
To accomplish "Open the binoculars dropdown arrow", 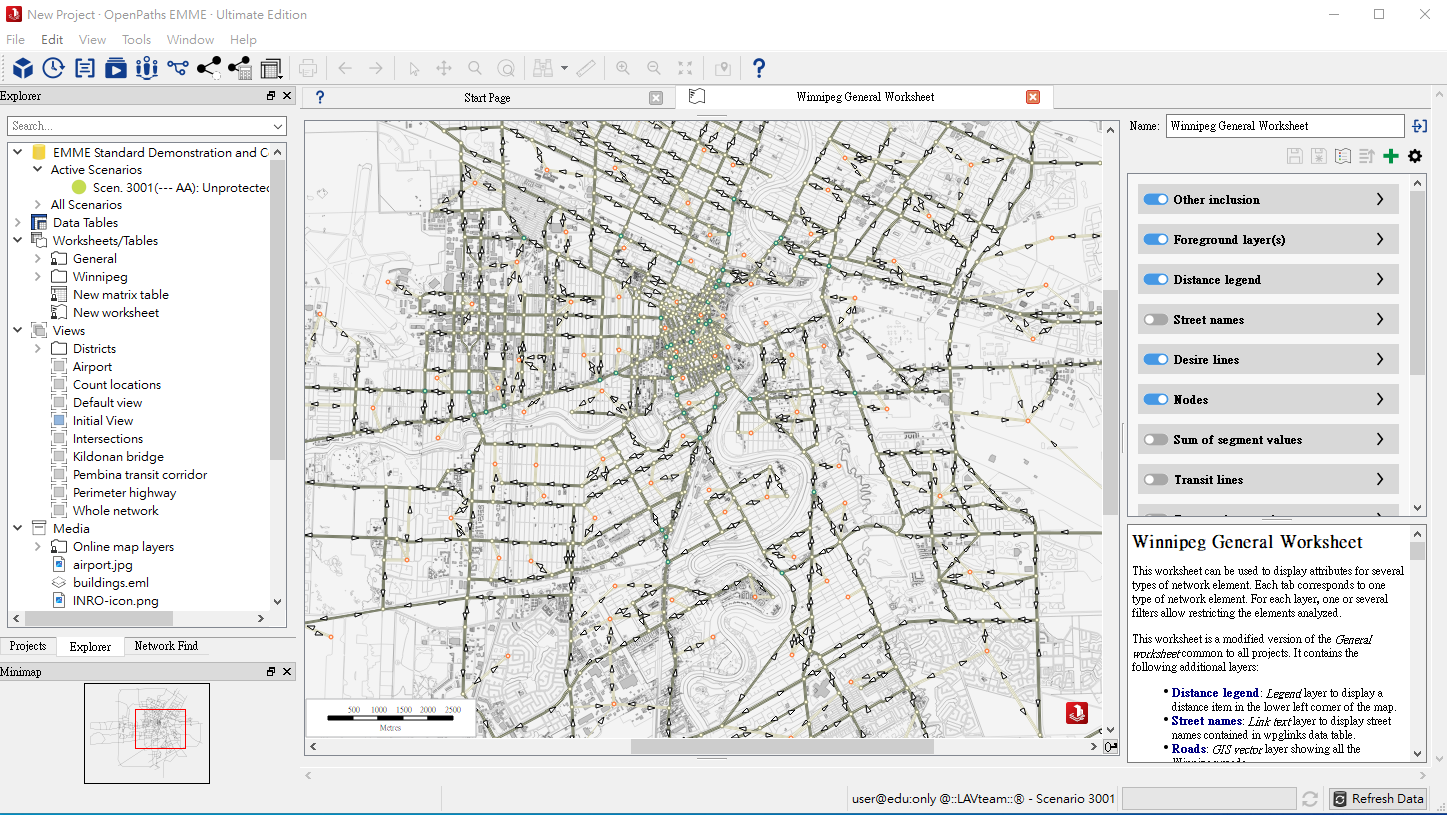I will pos(565,68).
